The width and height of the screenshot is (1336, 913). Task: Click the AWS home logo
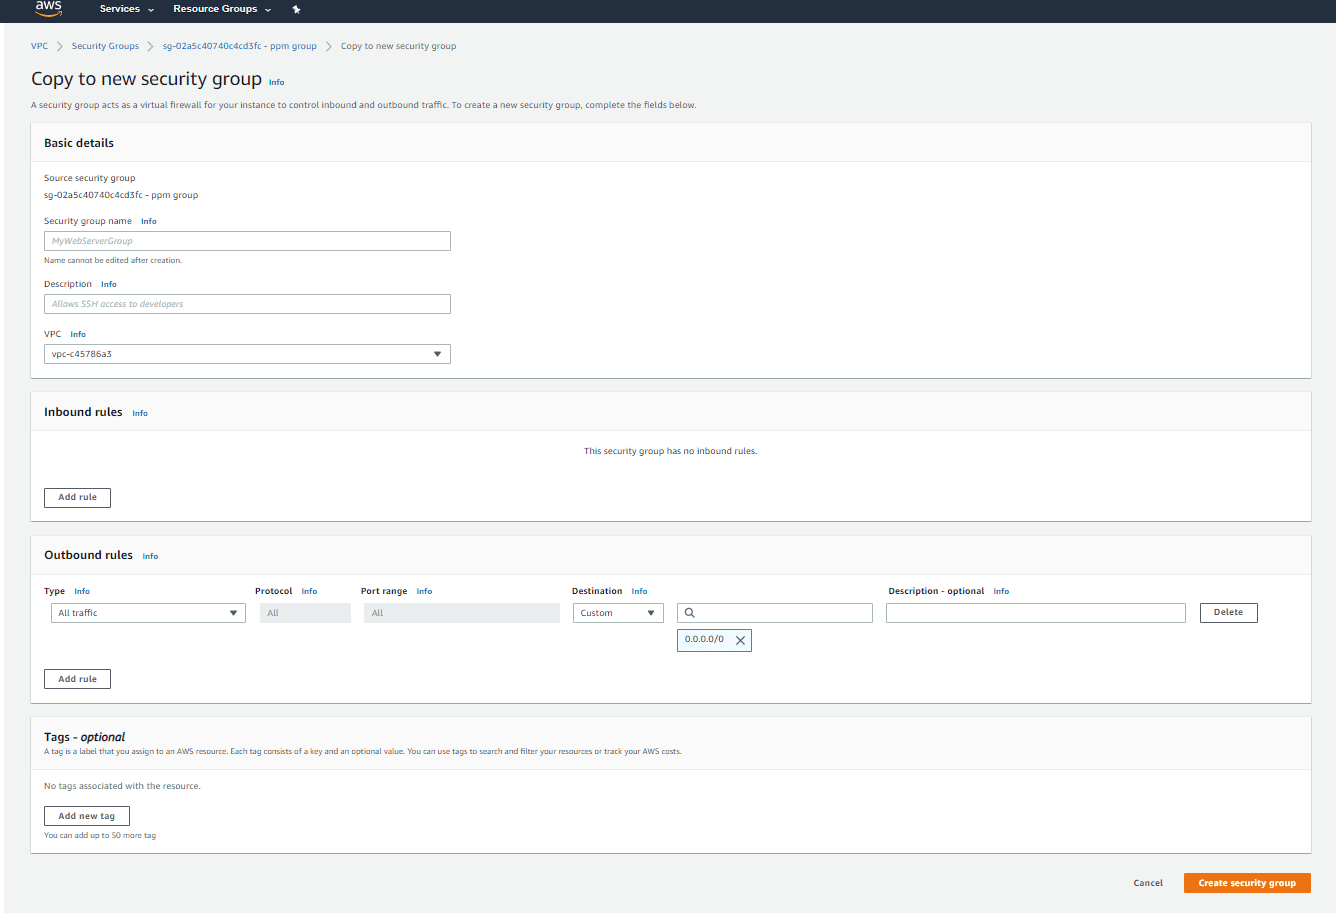pos(48,10)
